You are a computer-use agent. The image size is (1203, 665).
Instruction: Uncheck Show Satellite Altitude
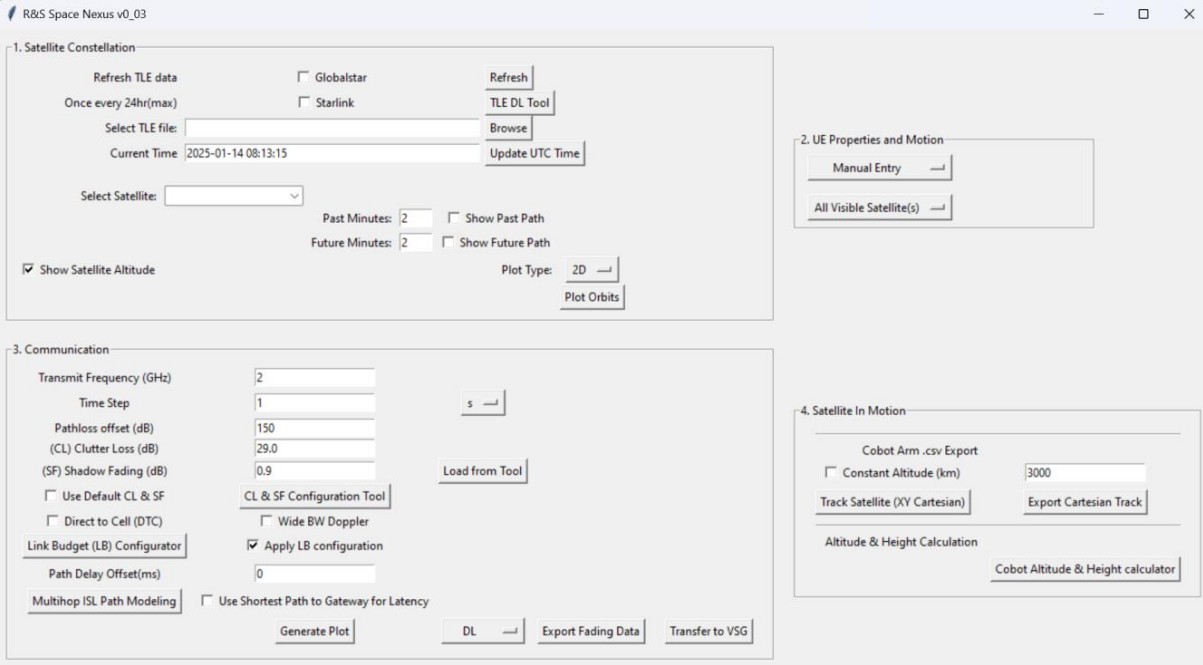click(x=28, y=270)
